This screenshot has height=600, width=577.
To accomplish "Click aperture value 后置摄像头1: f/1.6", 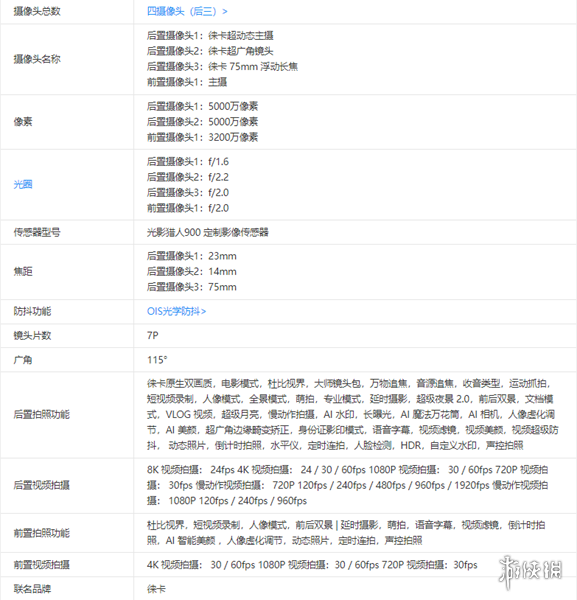I will 188,161.
